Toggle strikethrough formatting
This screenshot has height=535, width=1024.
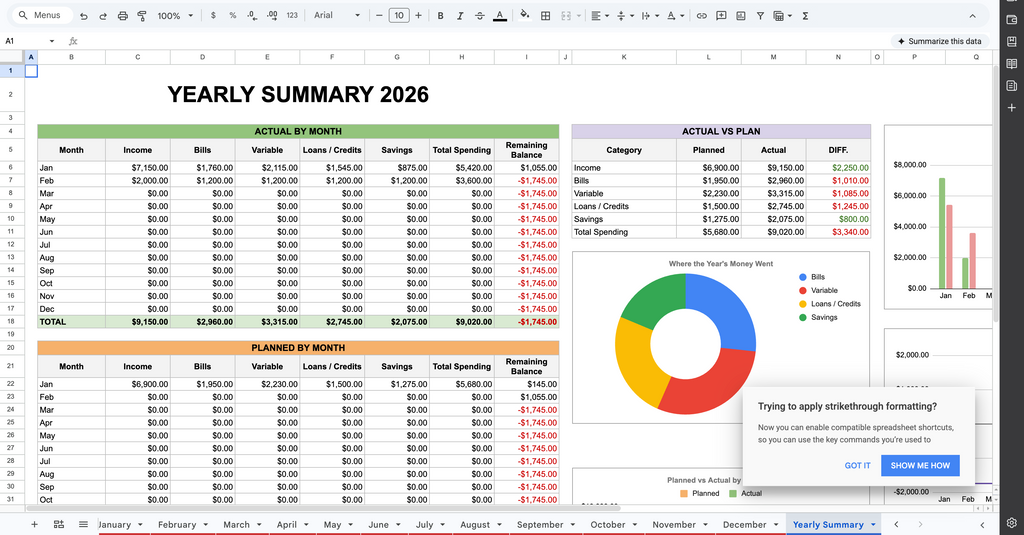[479, 16]
